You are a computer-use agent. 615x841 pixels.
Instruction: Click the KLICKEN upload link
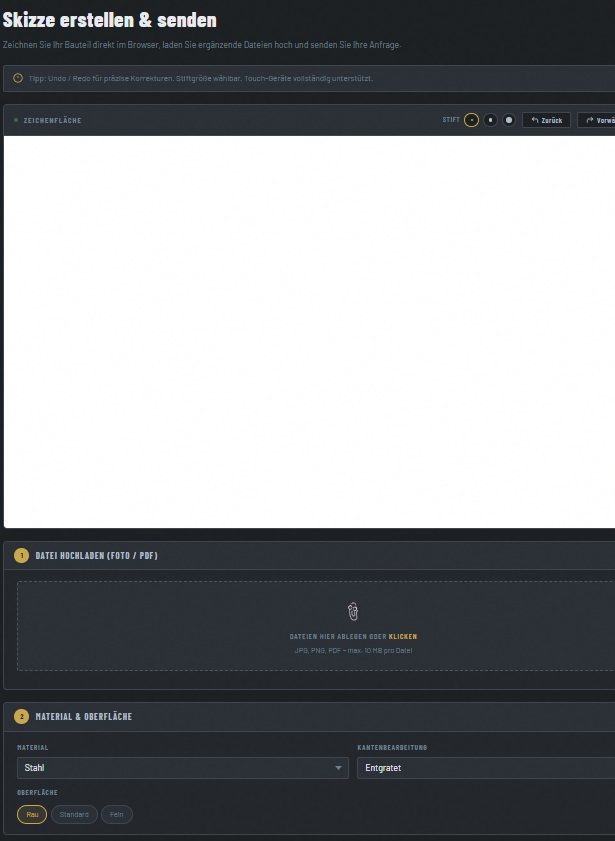coord(403,637)
